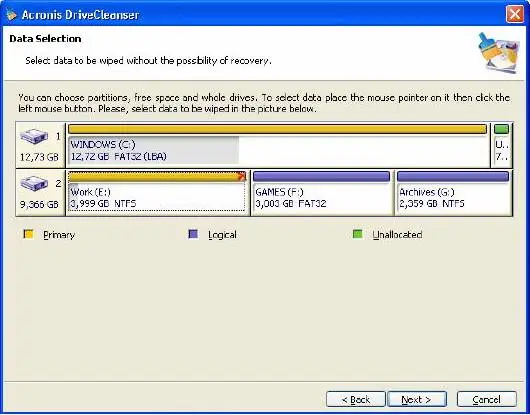Viewport: 530px width, 415px height.
Task: Click the yellow bar of the WINDOWS partition
Action: click(x=277, y=129)
